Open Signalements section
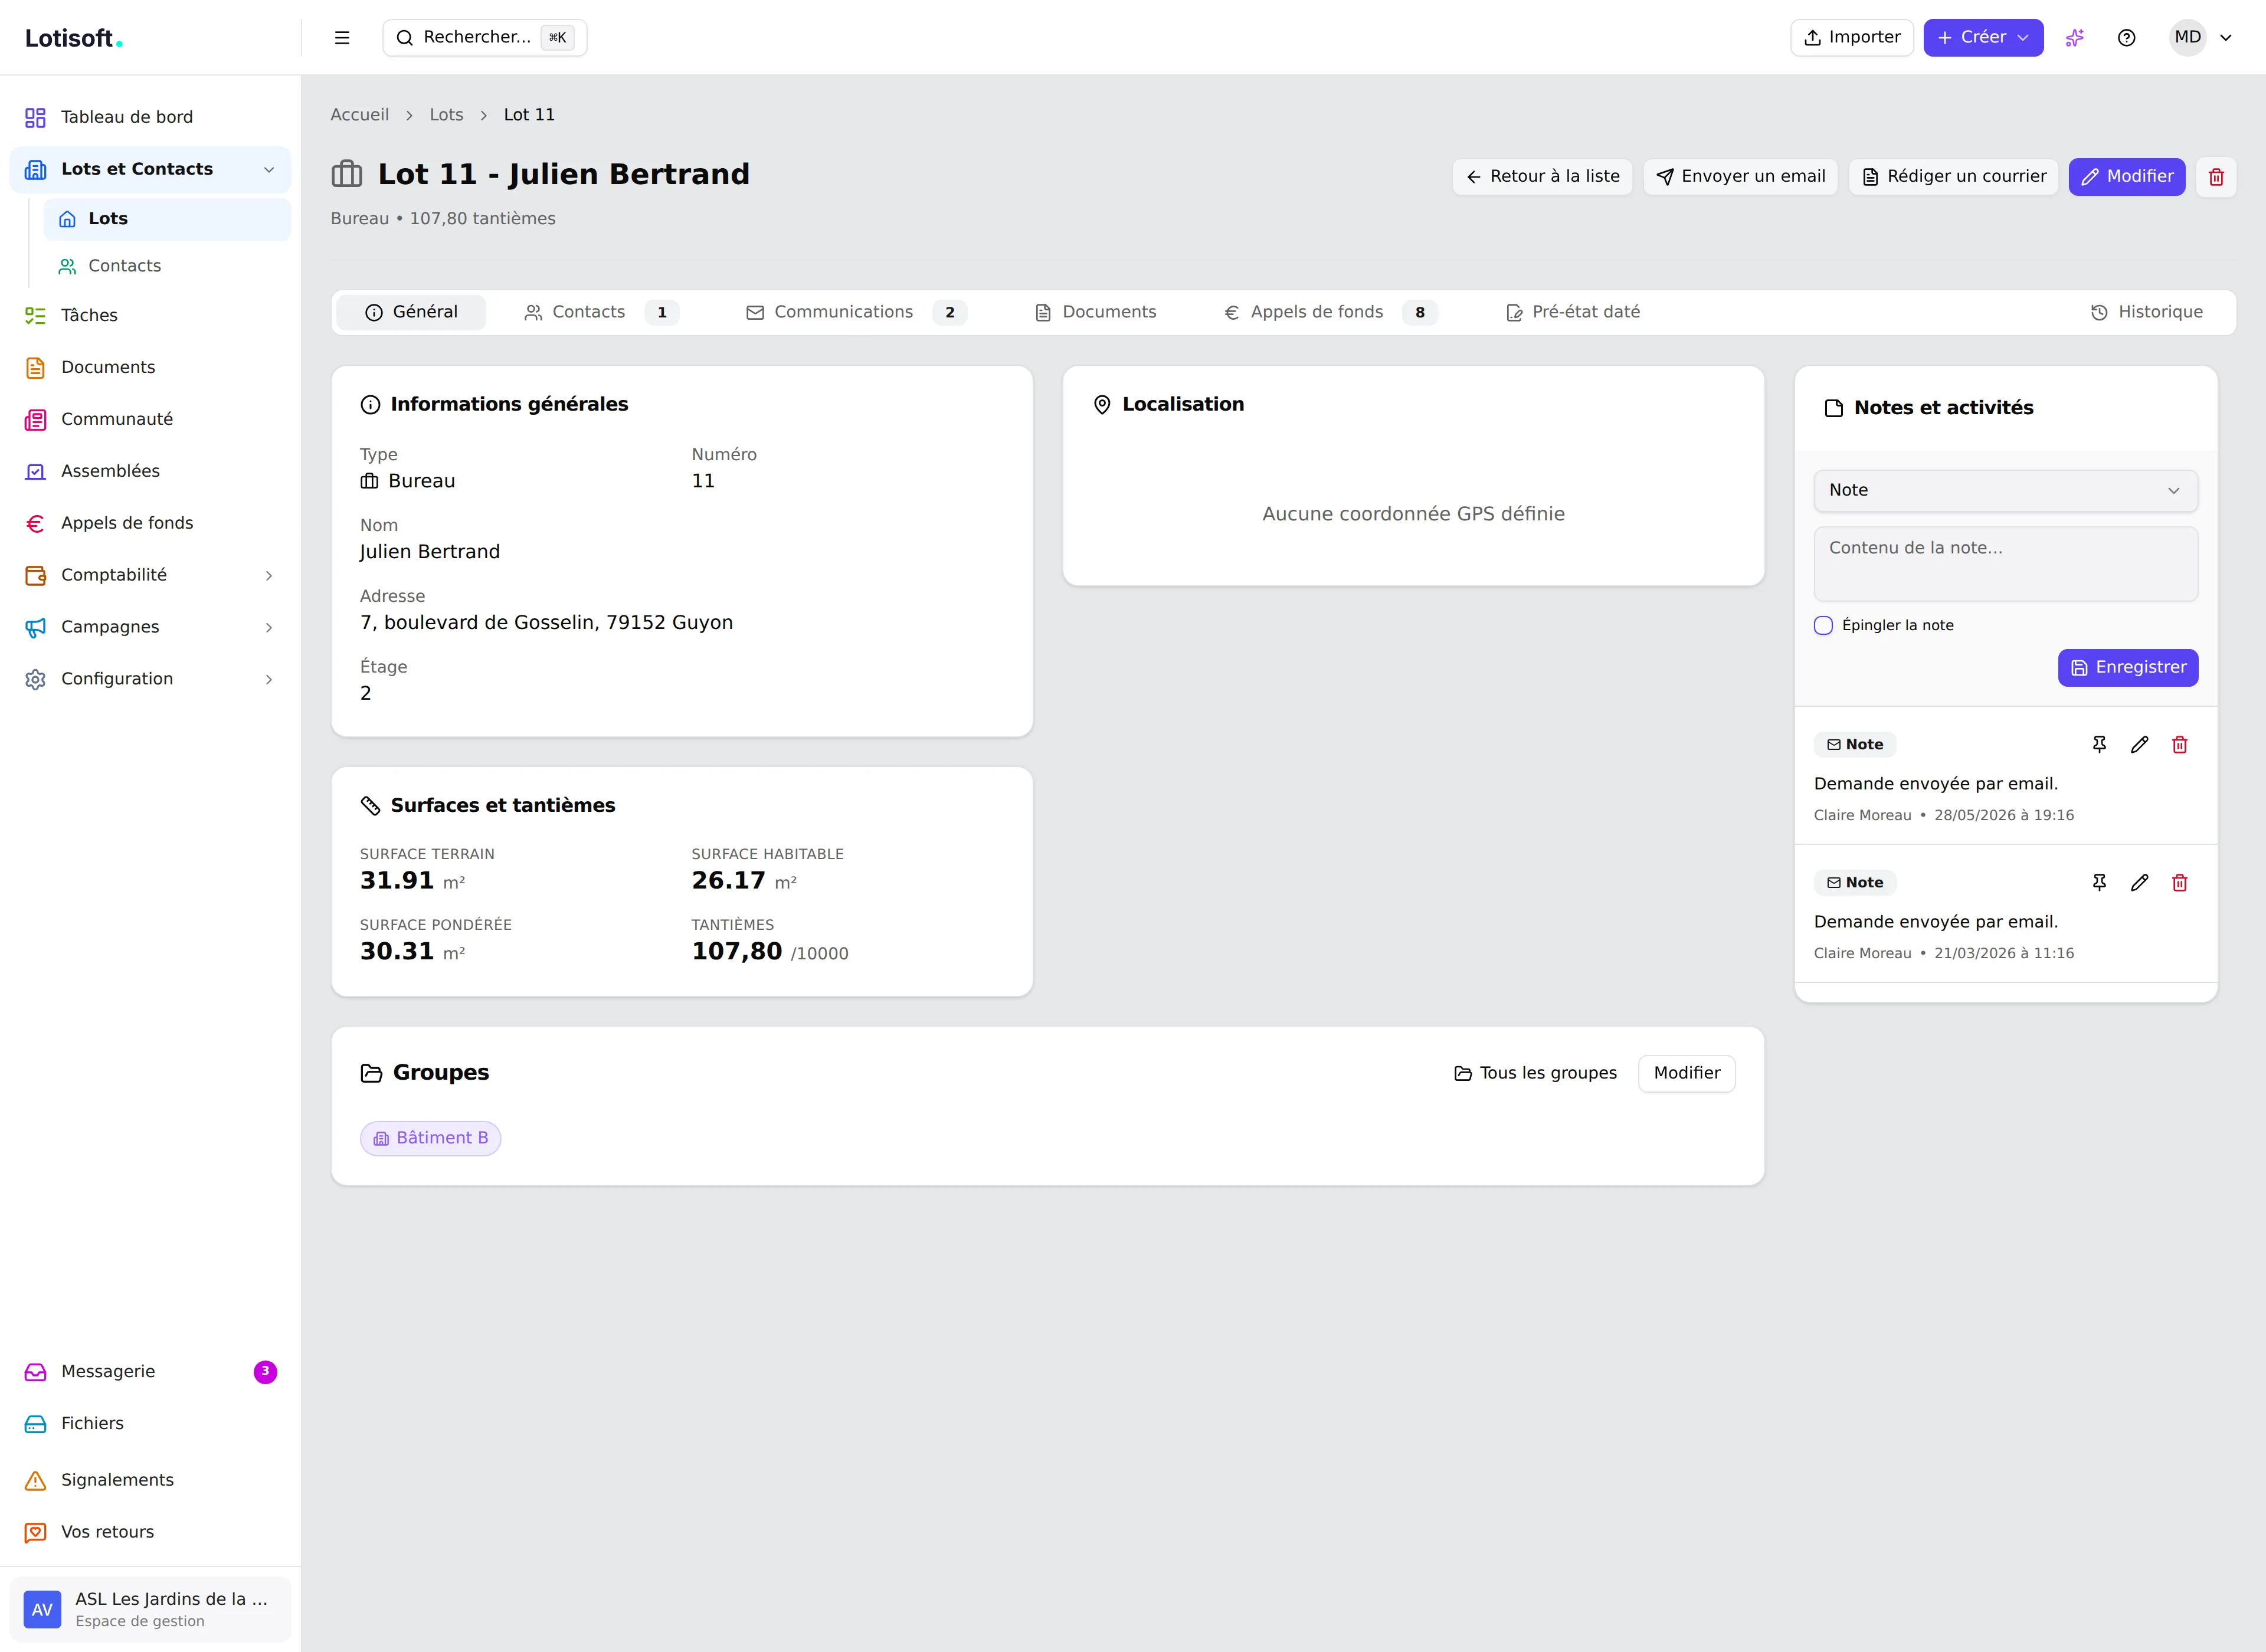Screen dimensions: 2266x1652 point(150,1480)
